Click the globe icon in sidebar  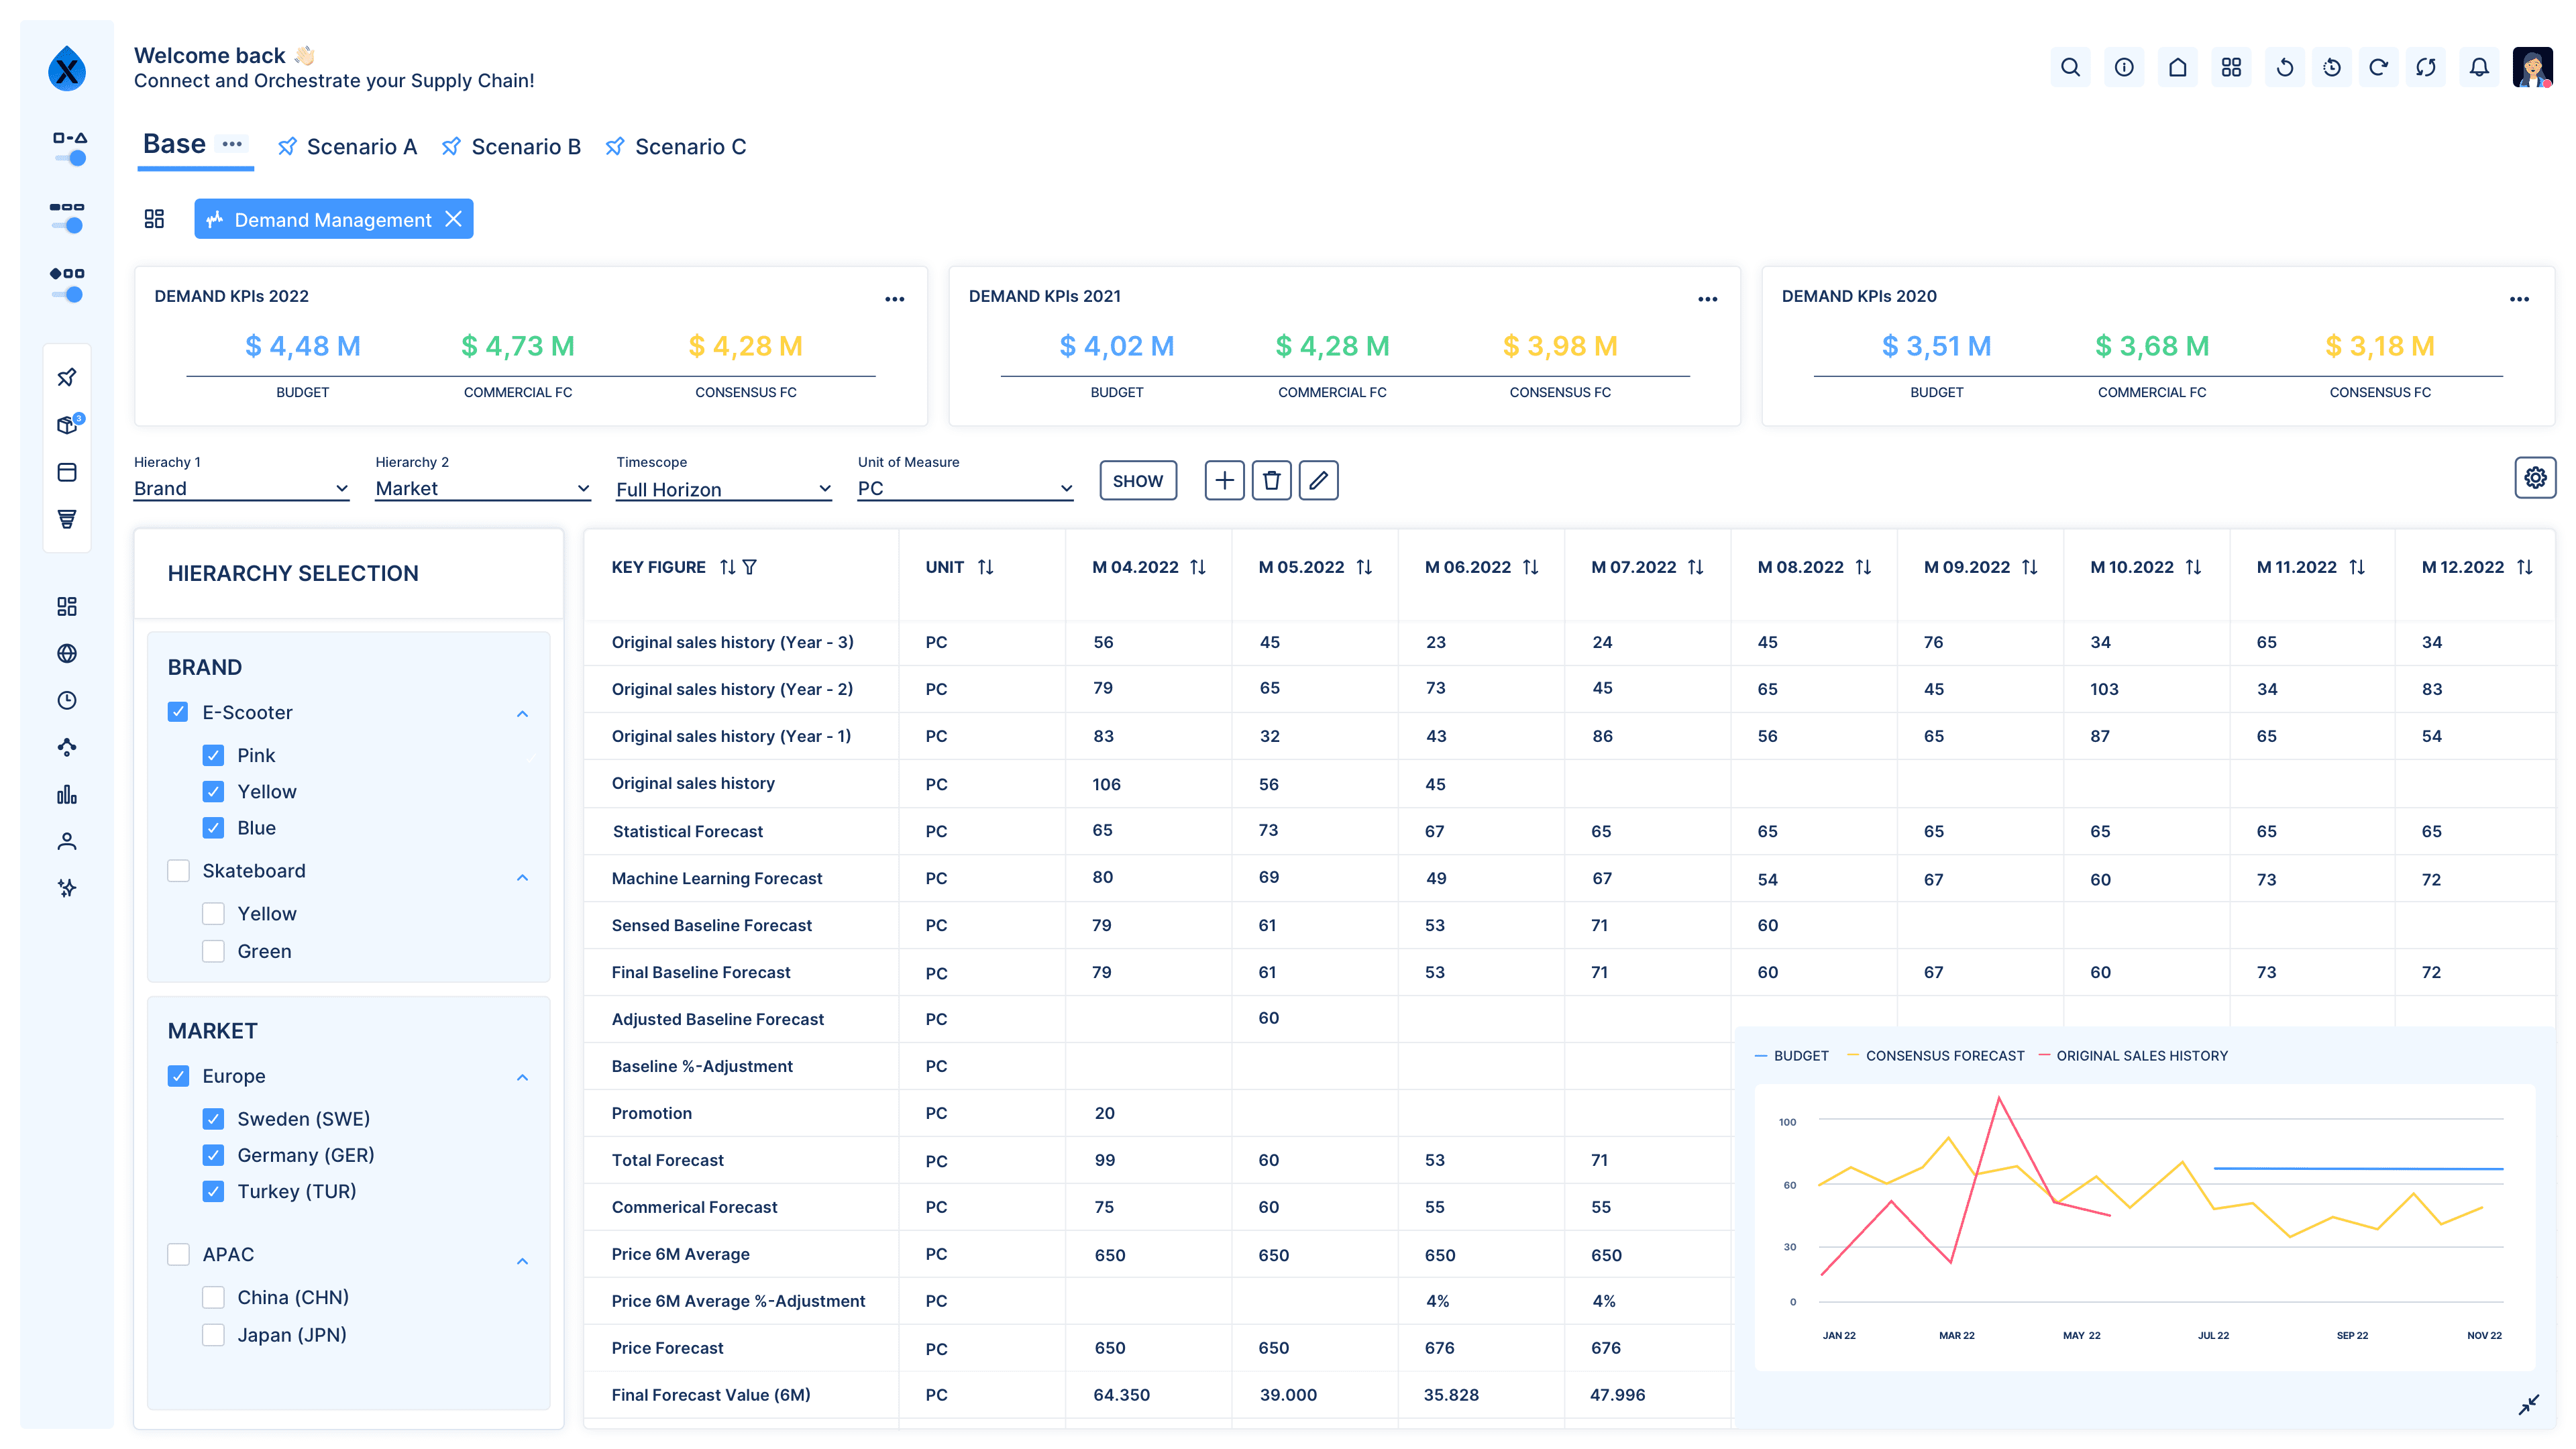tap(67, 654)
